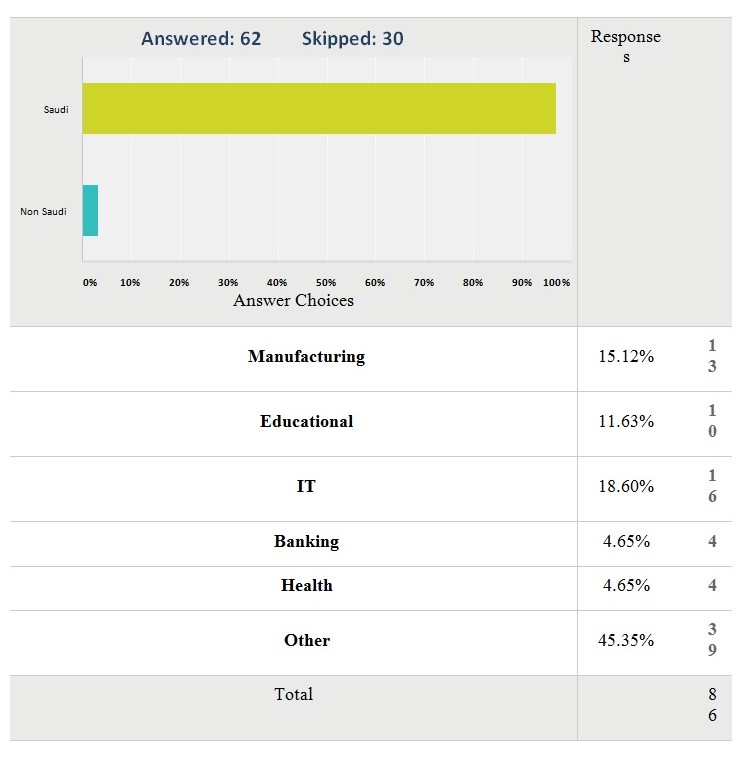Click the teal Non Saudi bar

[90, 210]
